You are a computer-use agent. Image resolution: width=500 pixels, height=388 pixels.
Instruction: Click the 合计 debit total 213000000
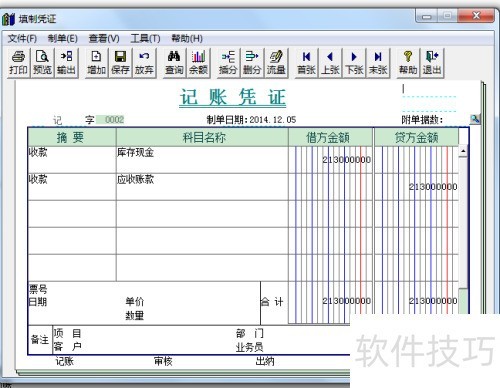pyautogui.click(x=346, y=301)
